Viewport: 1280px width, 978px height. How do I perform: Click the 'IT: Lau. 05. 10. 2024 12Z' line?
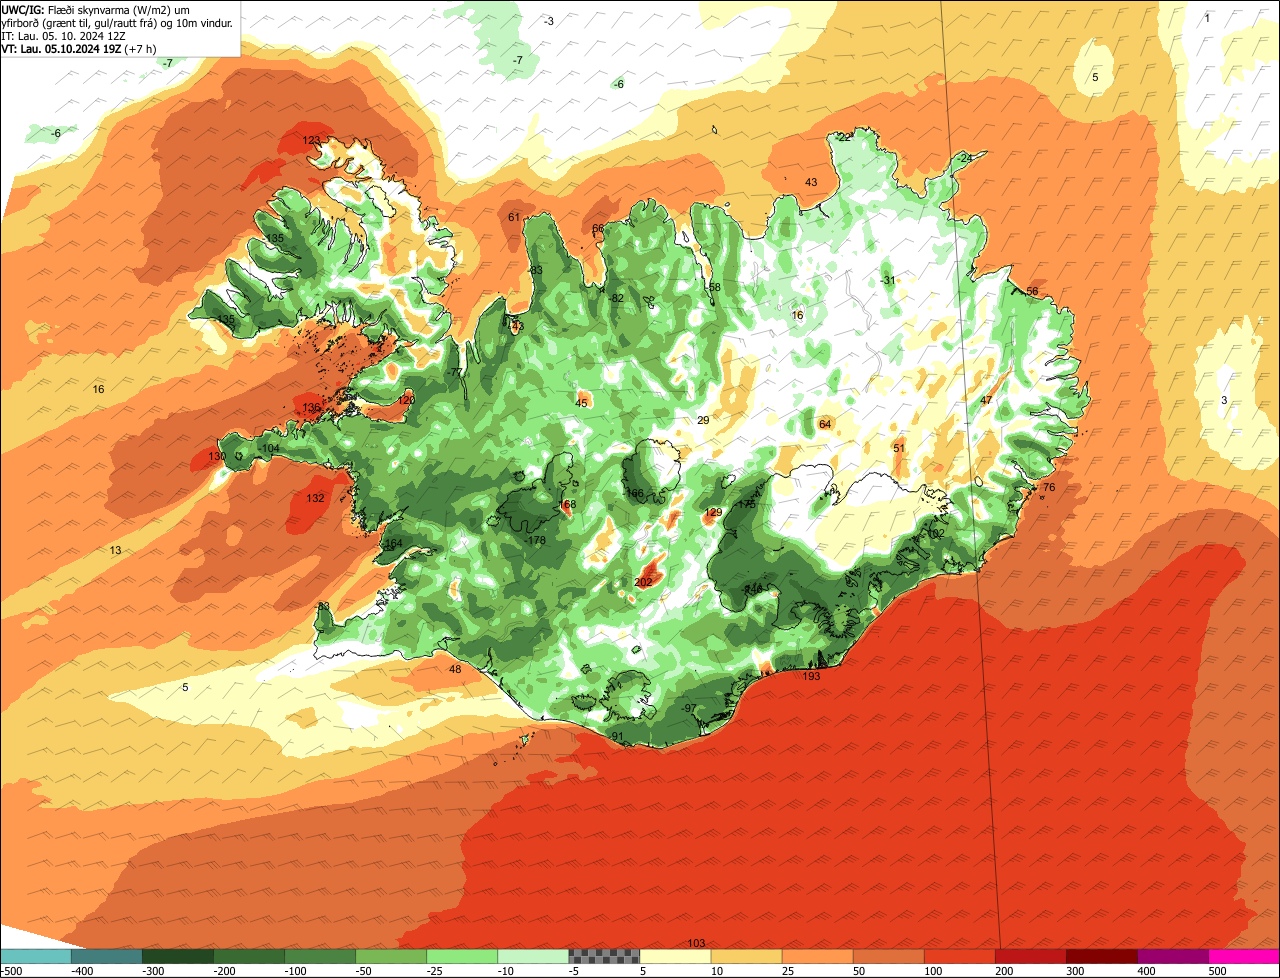coord(63,35)
